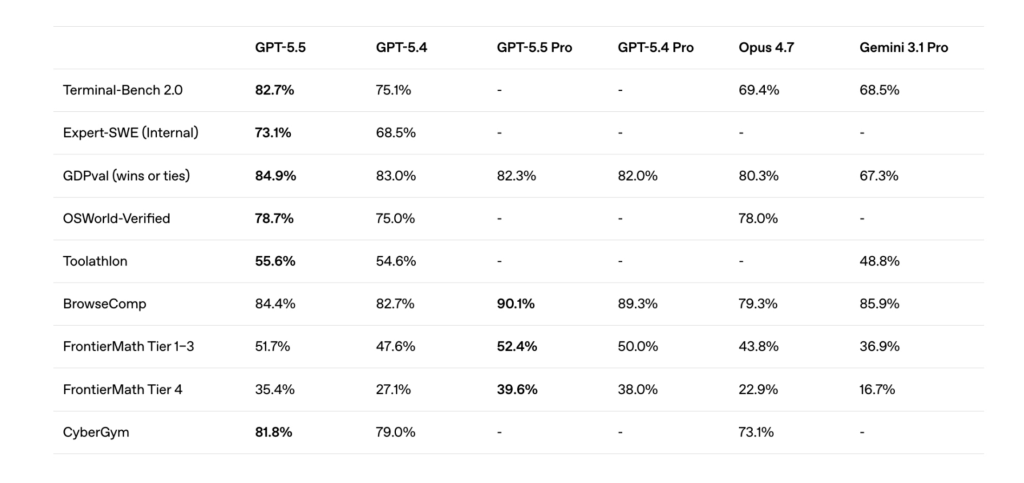Select the Gemini 3.1 Pro column header
Image resolution: width=1024 pixels, height=483 pixels.
click(904, 48)
